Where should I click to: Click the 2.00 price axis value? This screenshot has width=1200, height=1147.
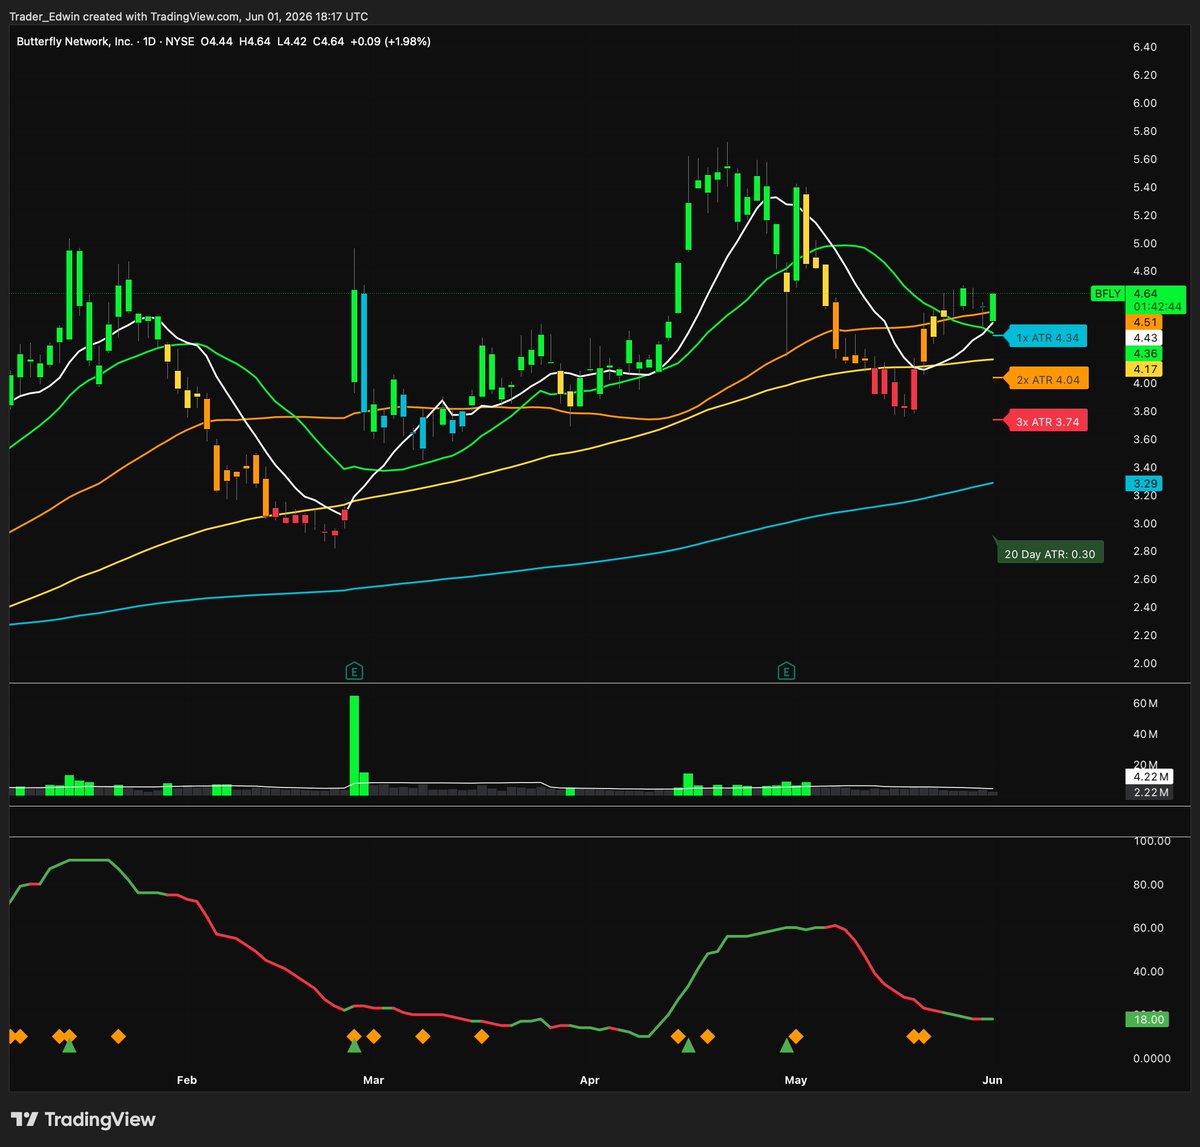pyautogui.click(x=1145, y=663)
